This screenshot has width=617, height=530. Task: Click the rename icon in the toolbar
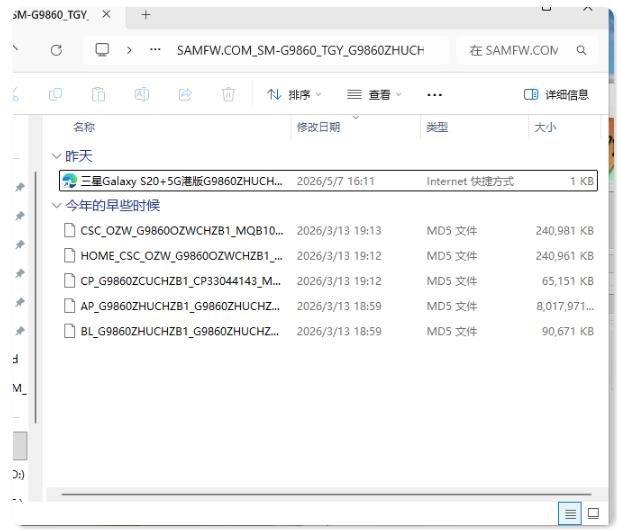(142, 94)
